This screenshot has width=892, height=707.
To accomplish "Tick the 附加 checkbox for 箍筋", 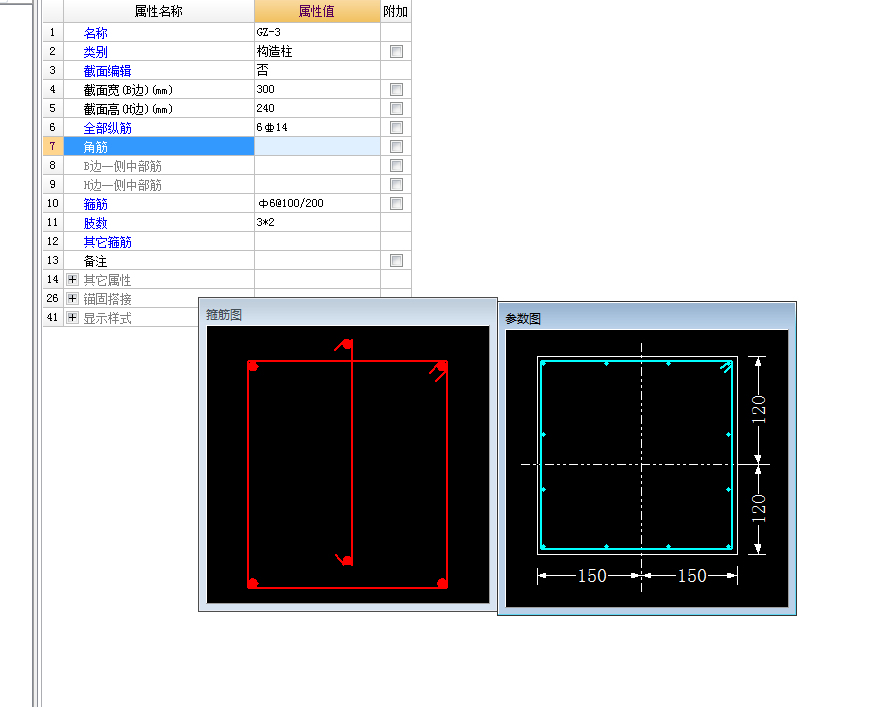I will pos(397,204).
